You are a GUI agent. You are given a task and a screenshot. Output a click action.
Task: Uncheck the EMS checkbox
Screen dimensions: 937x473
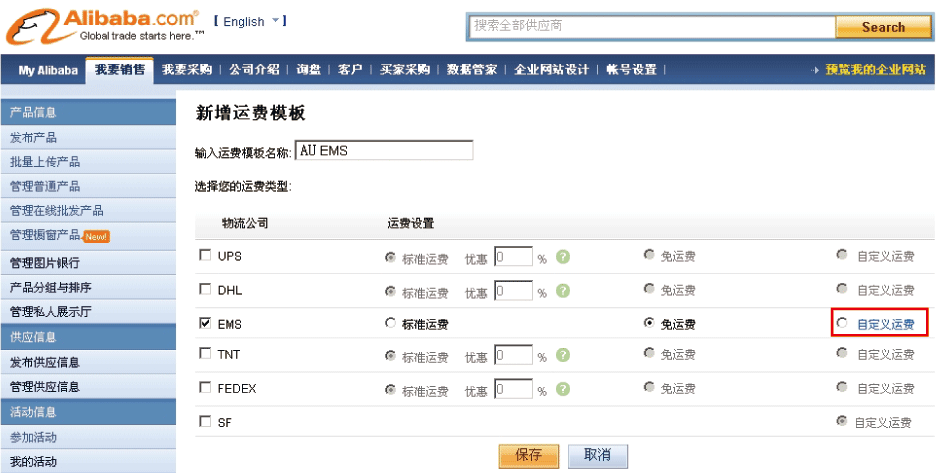coord(205,323)
